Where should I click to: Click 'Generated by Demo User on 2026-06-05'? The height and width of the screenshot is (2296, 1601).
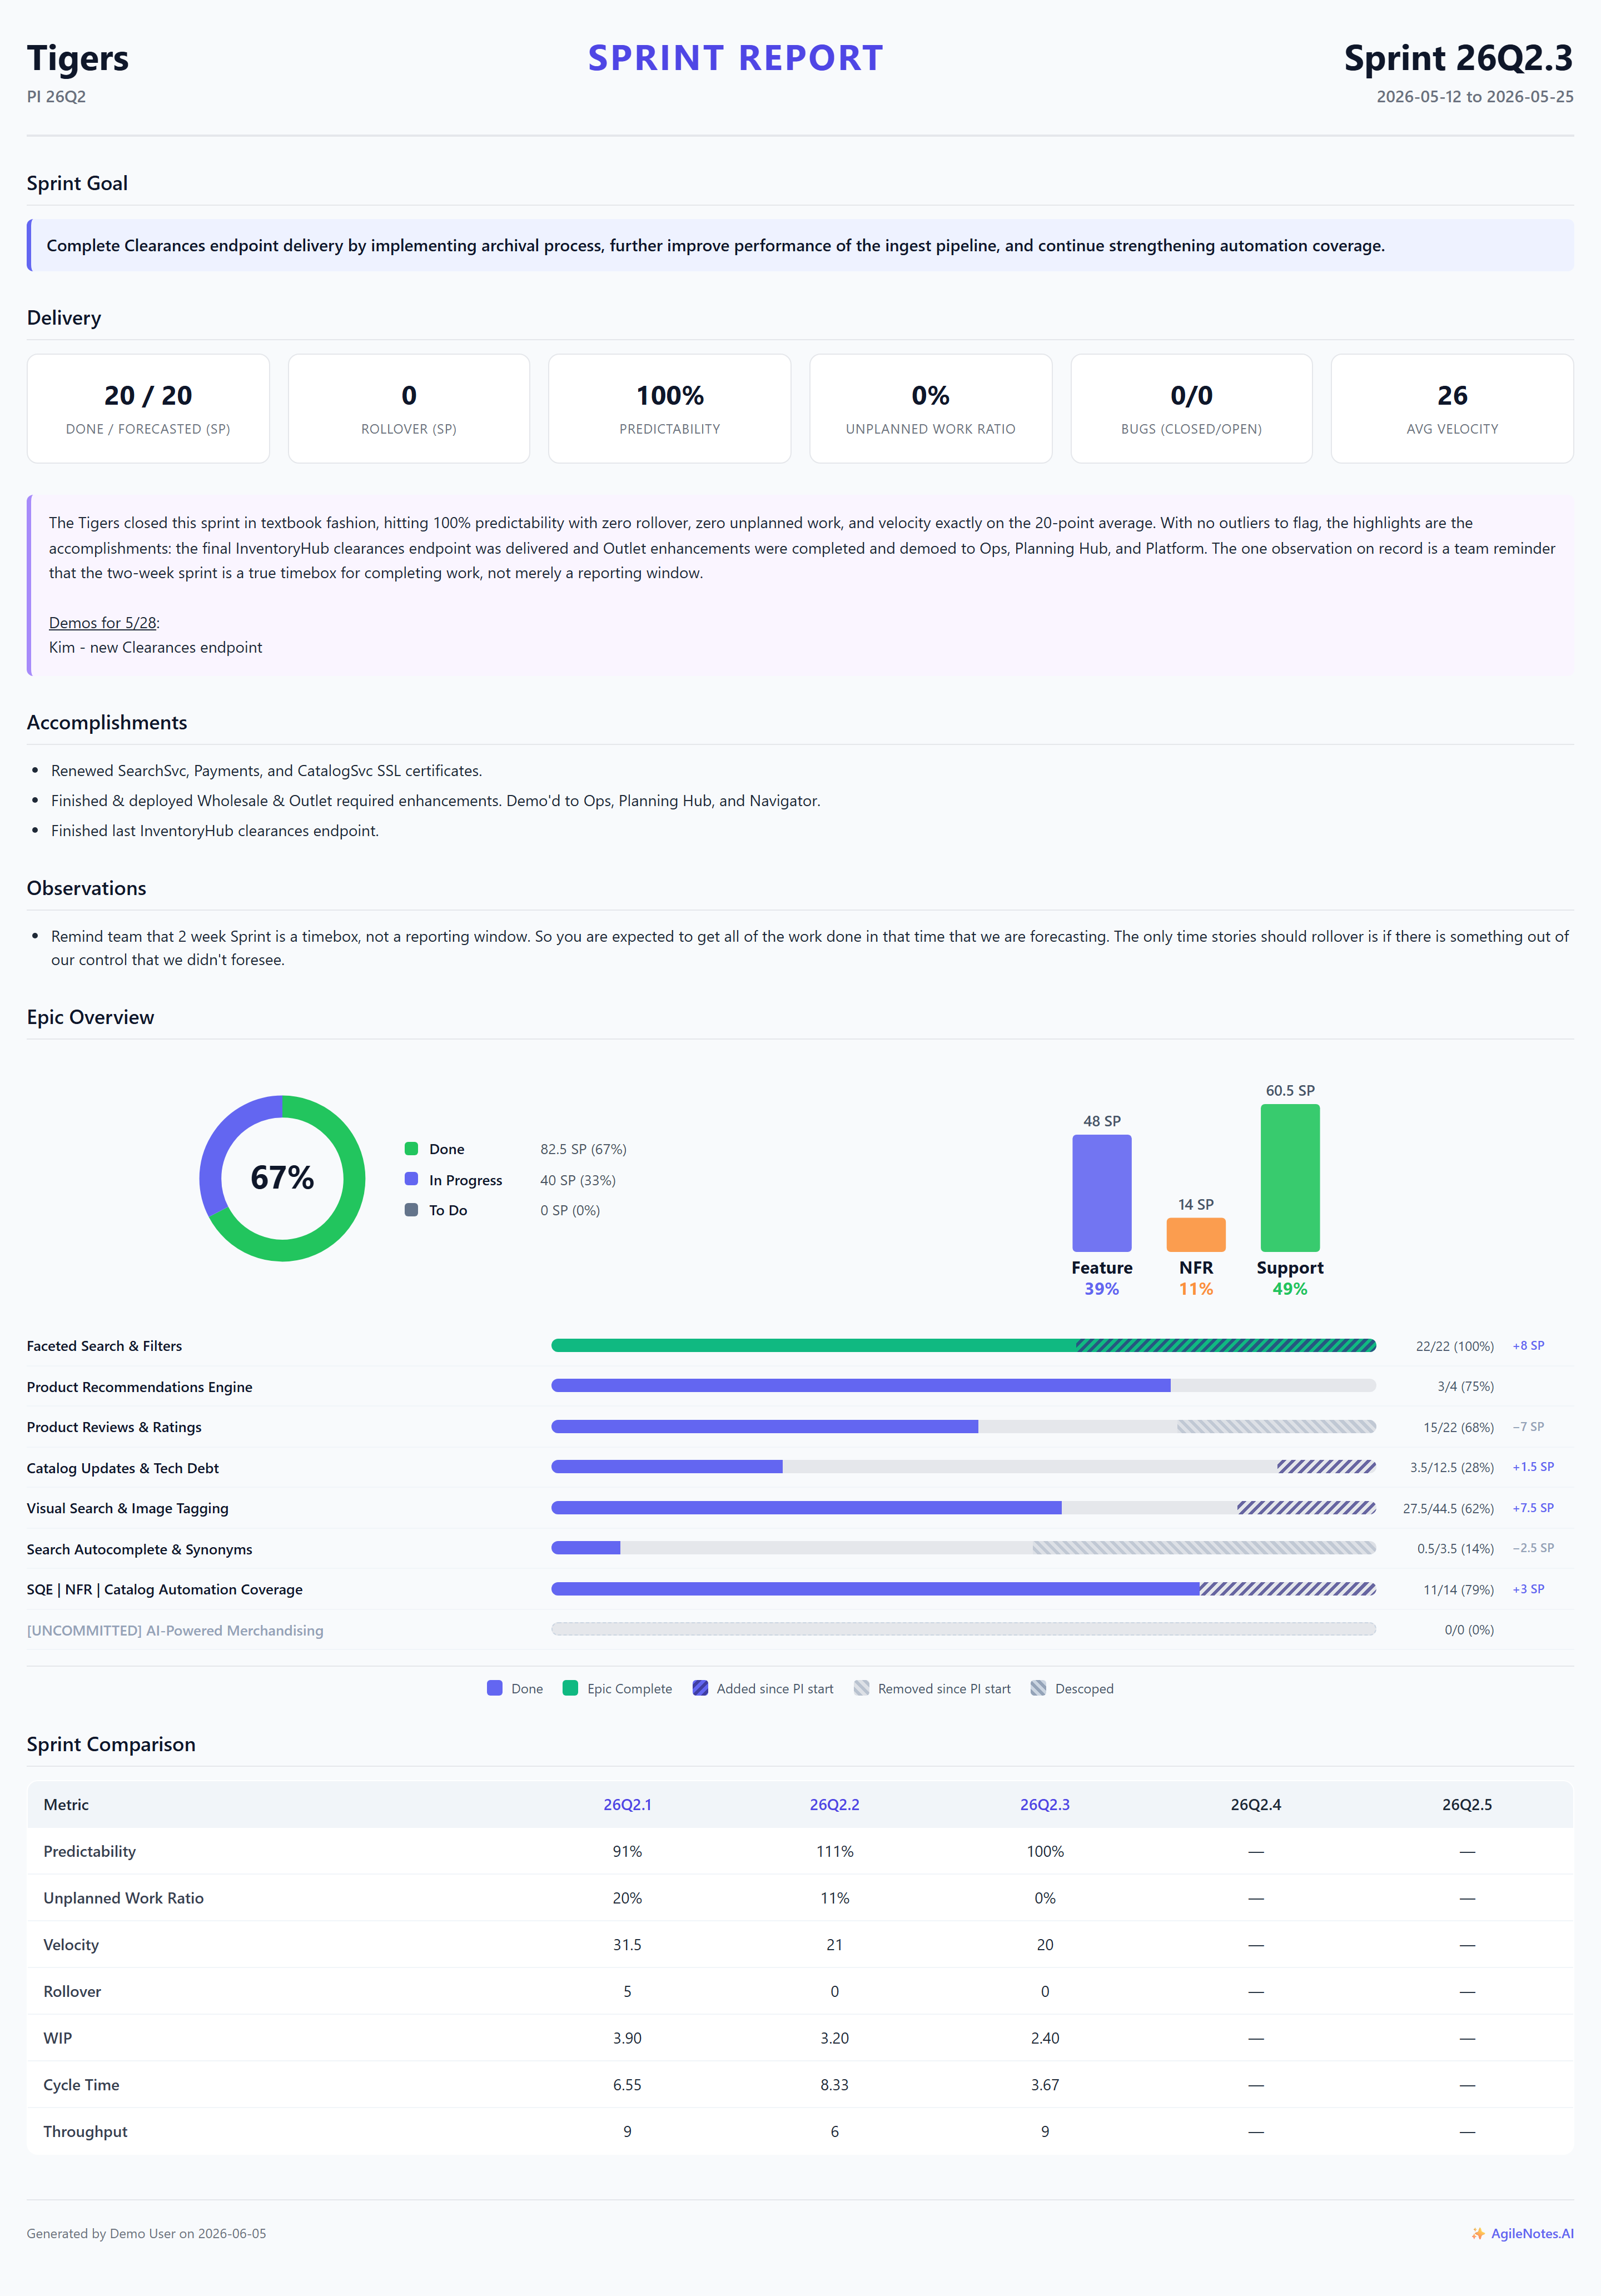tap(146, 2234)
